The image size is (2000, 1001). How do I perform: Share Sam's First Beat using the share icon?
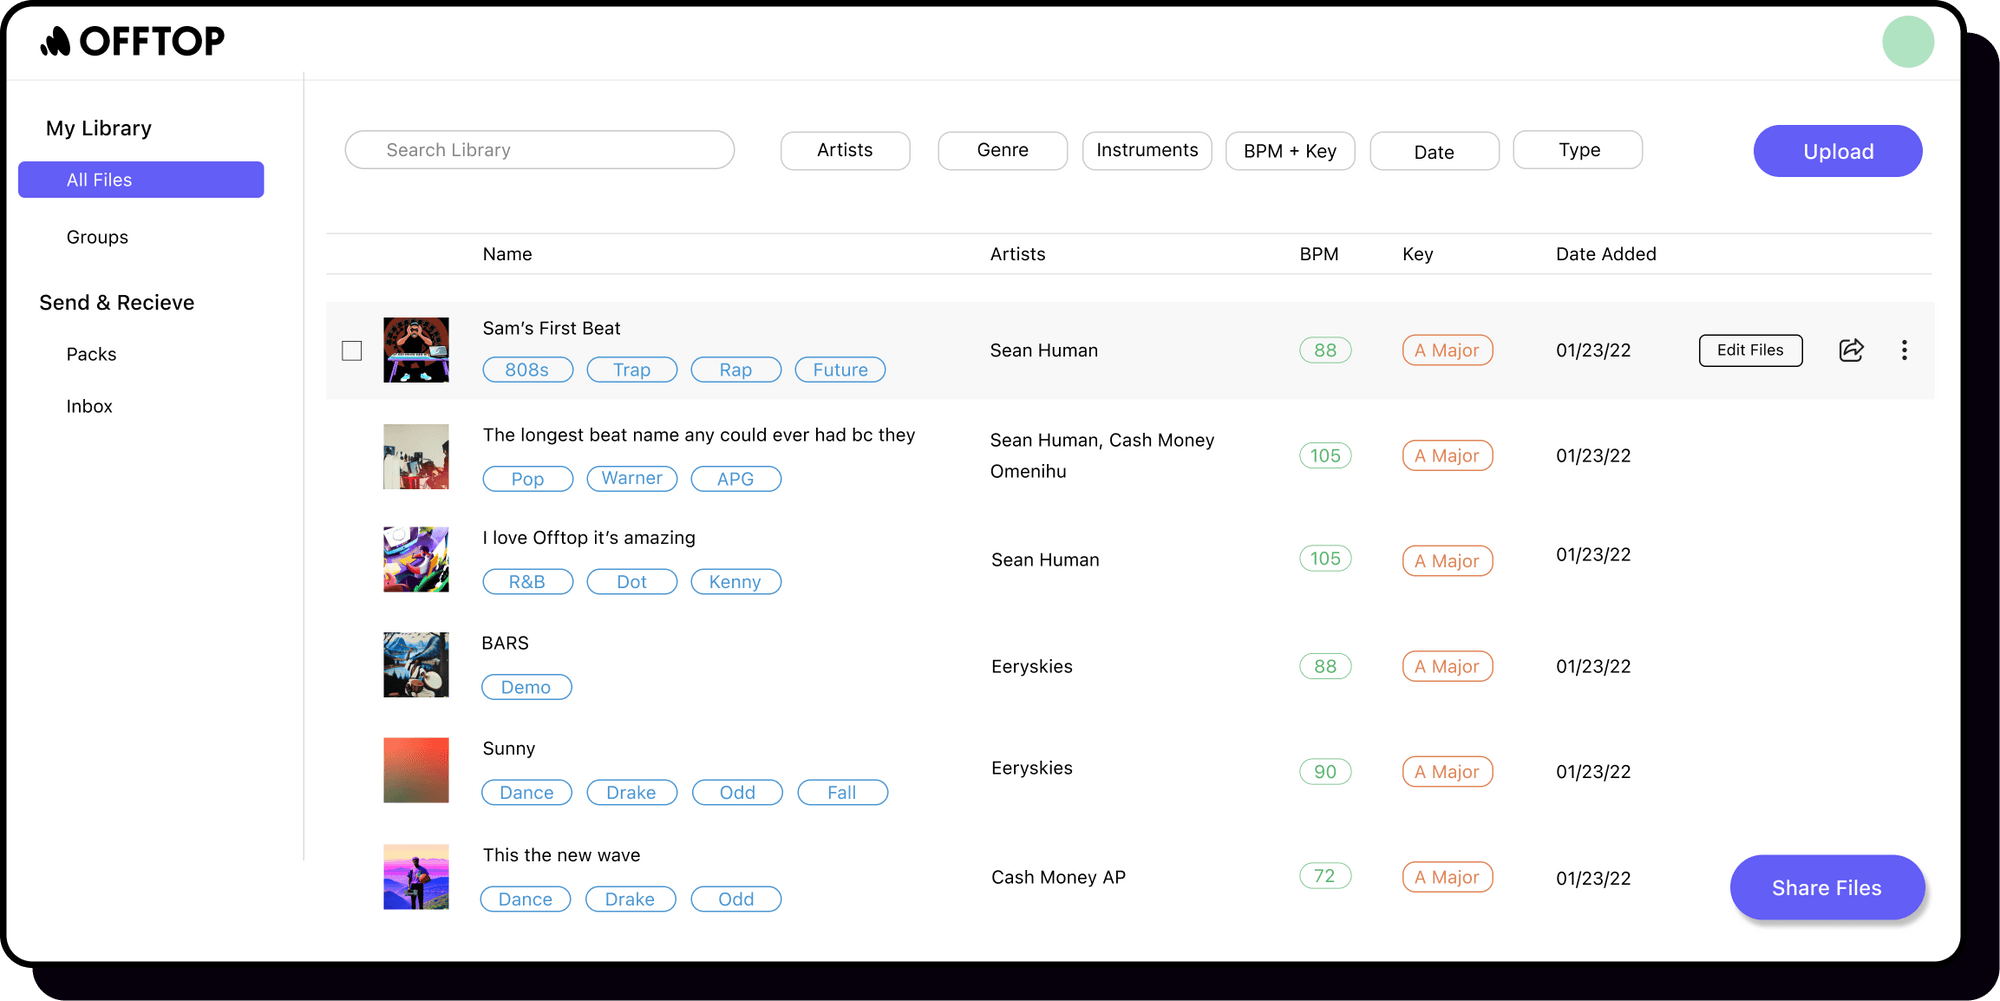(x=1851, y=350)
